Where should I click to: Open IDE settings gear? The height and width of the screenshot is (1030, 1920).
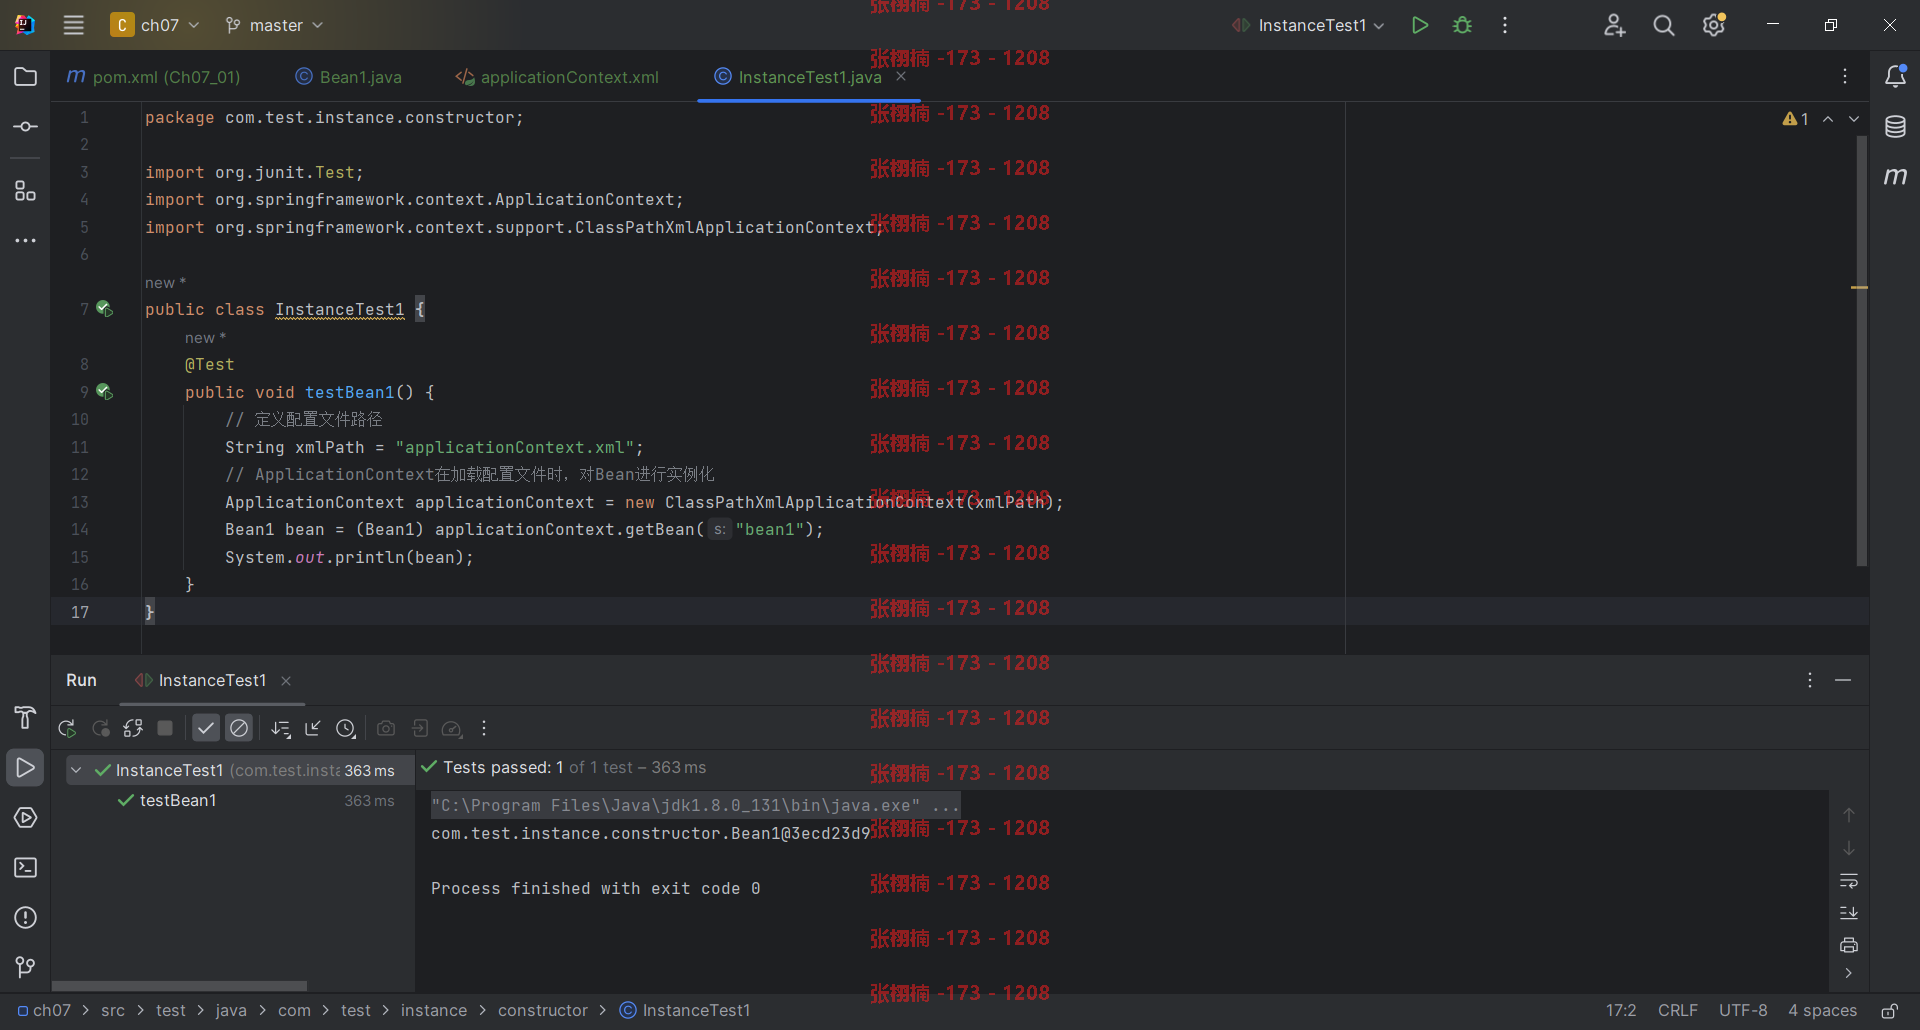click(x=1714, y=25)
